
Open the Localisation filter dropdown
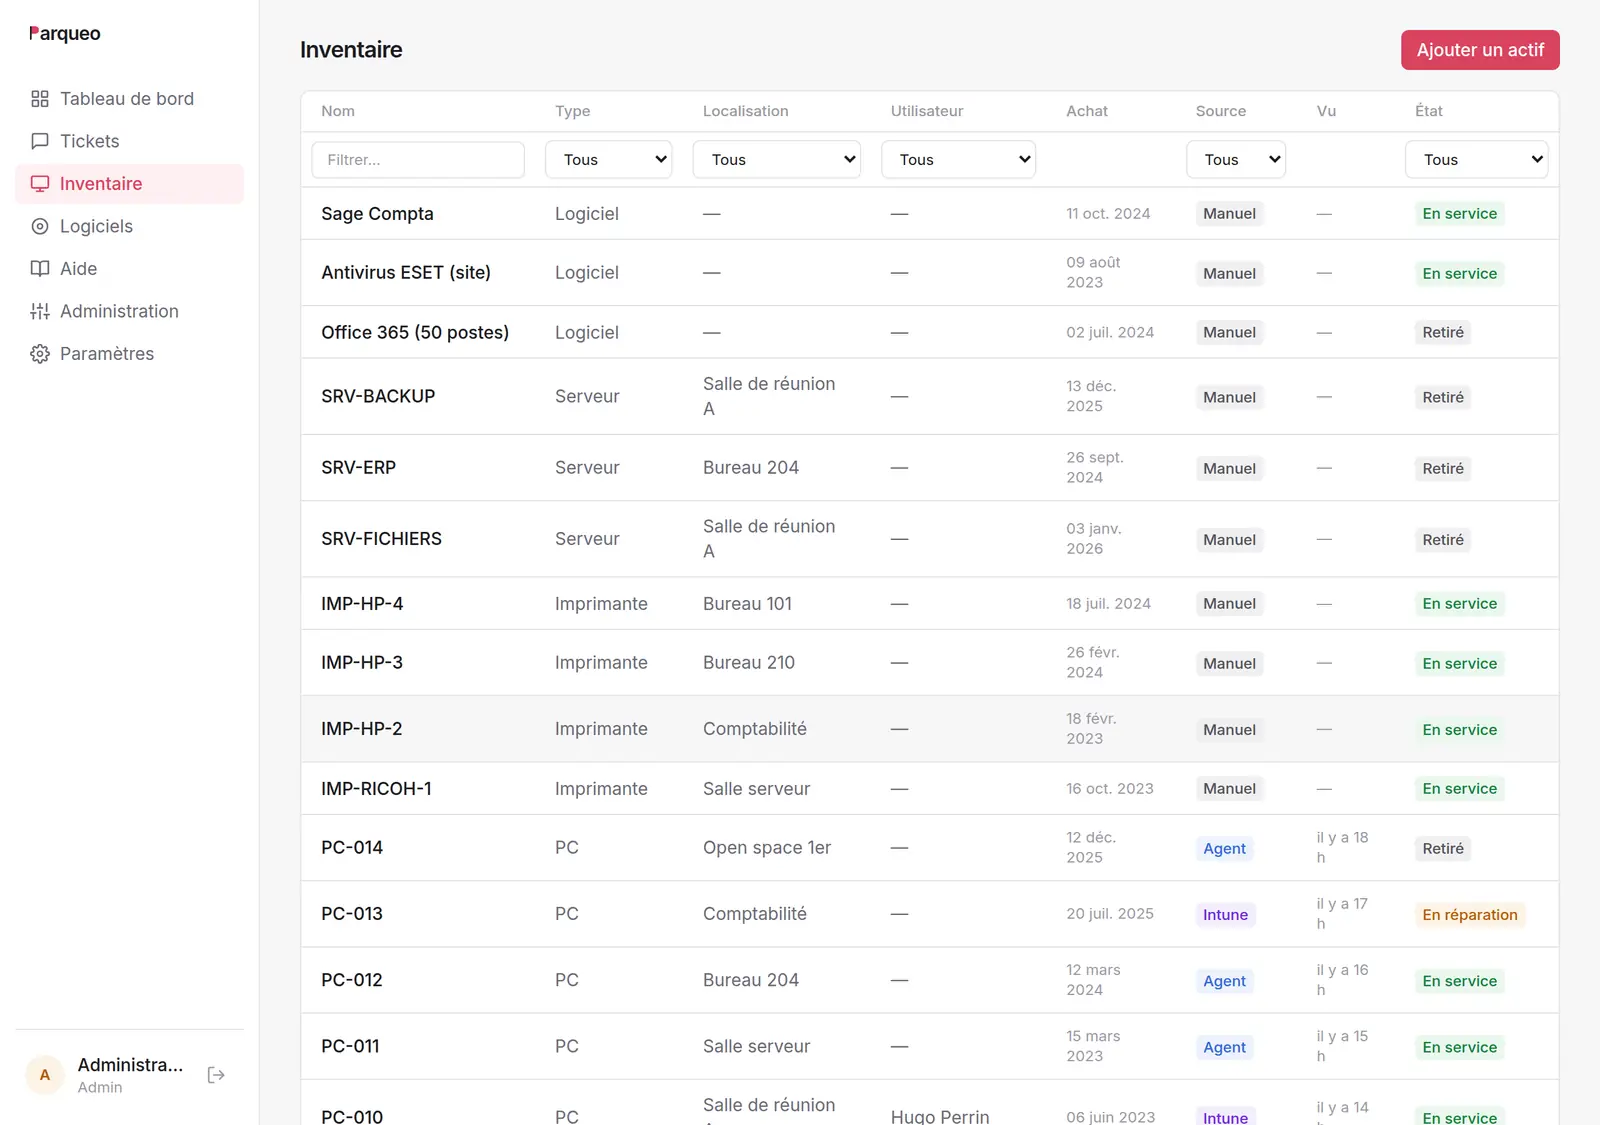[777, 160]
